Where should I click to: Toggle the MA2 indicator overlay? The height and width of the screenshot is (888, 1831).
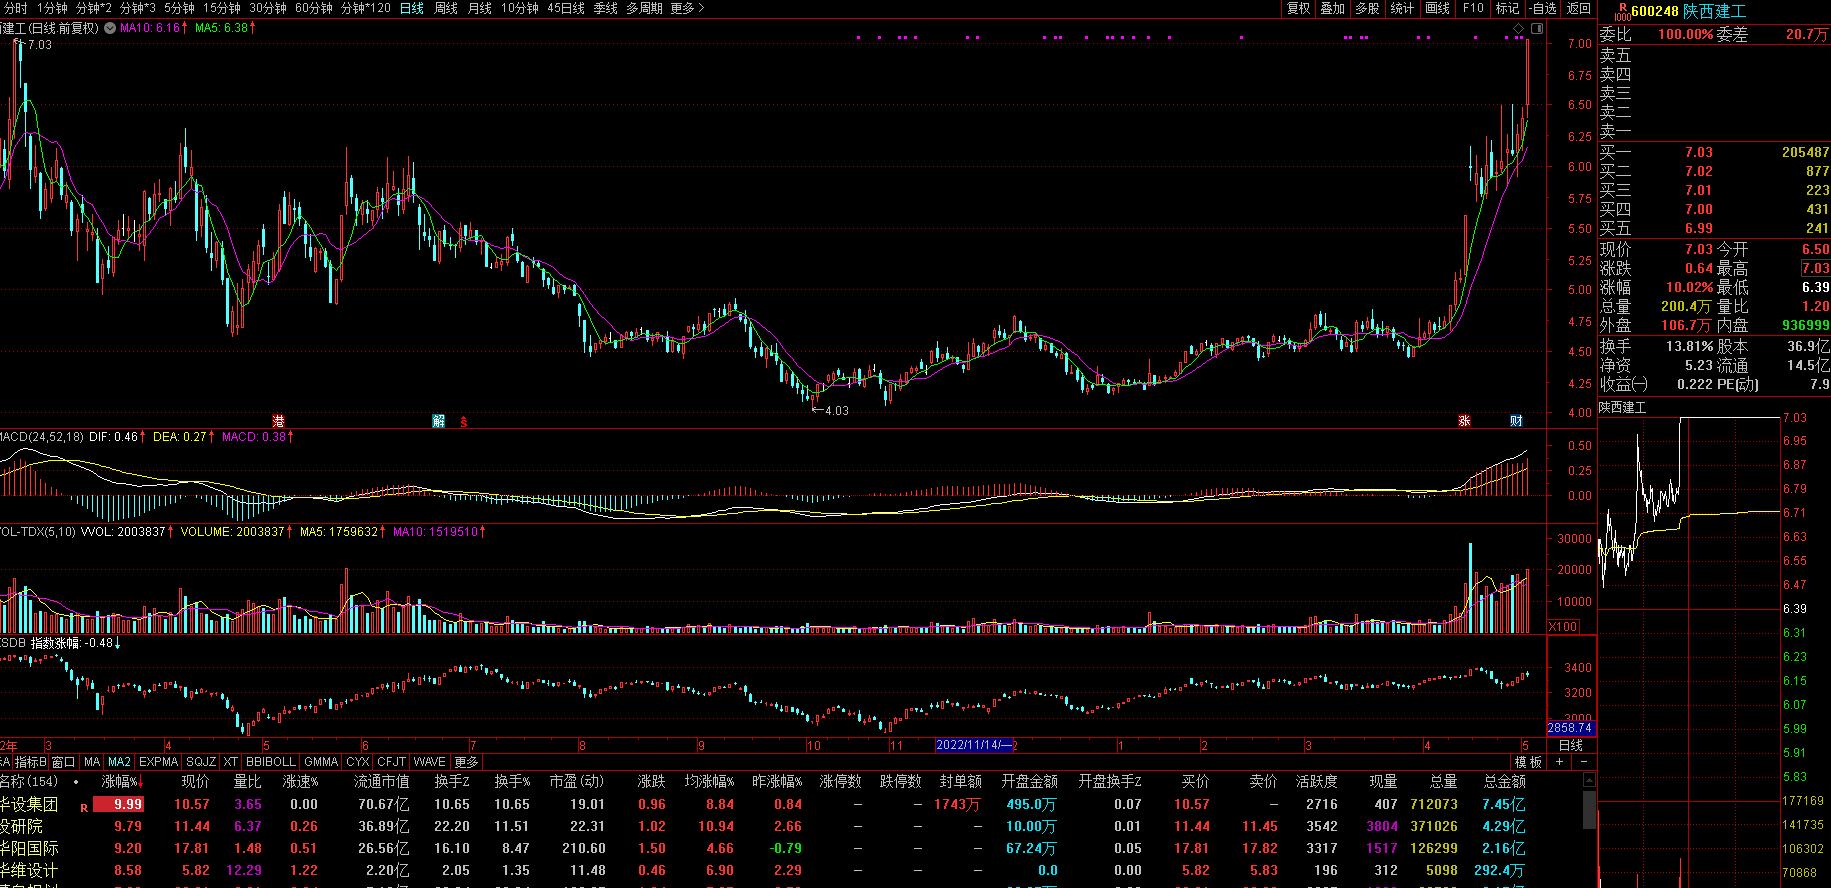[x=119, y=762]
